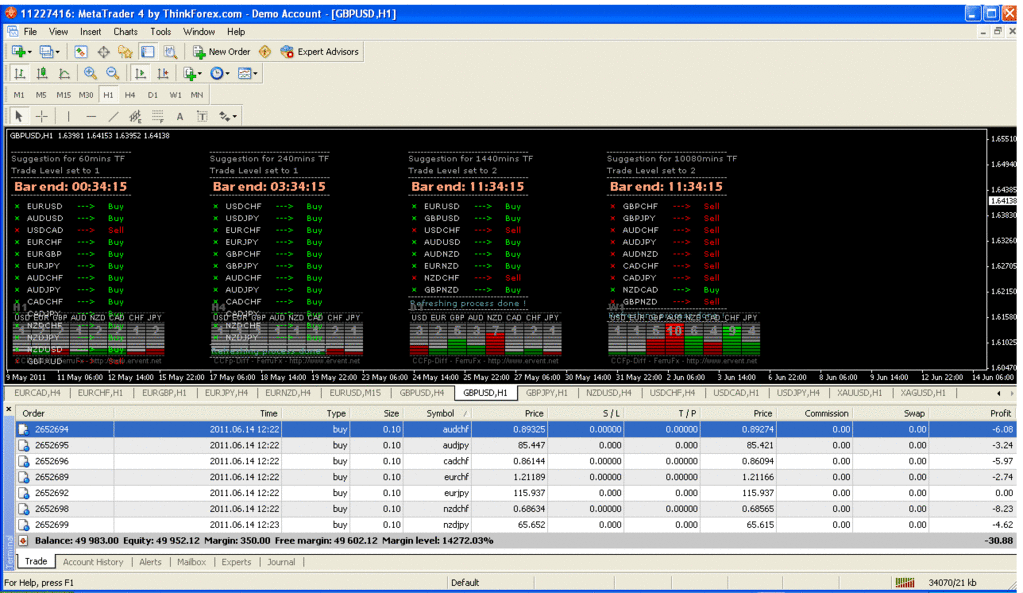This screenshot has width=1023, height=593.
Task: Click the connection status bars icon
Action: click(905, 583)
